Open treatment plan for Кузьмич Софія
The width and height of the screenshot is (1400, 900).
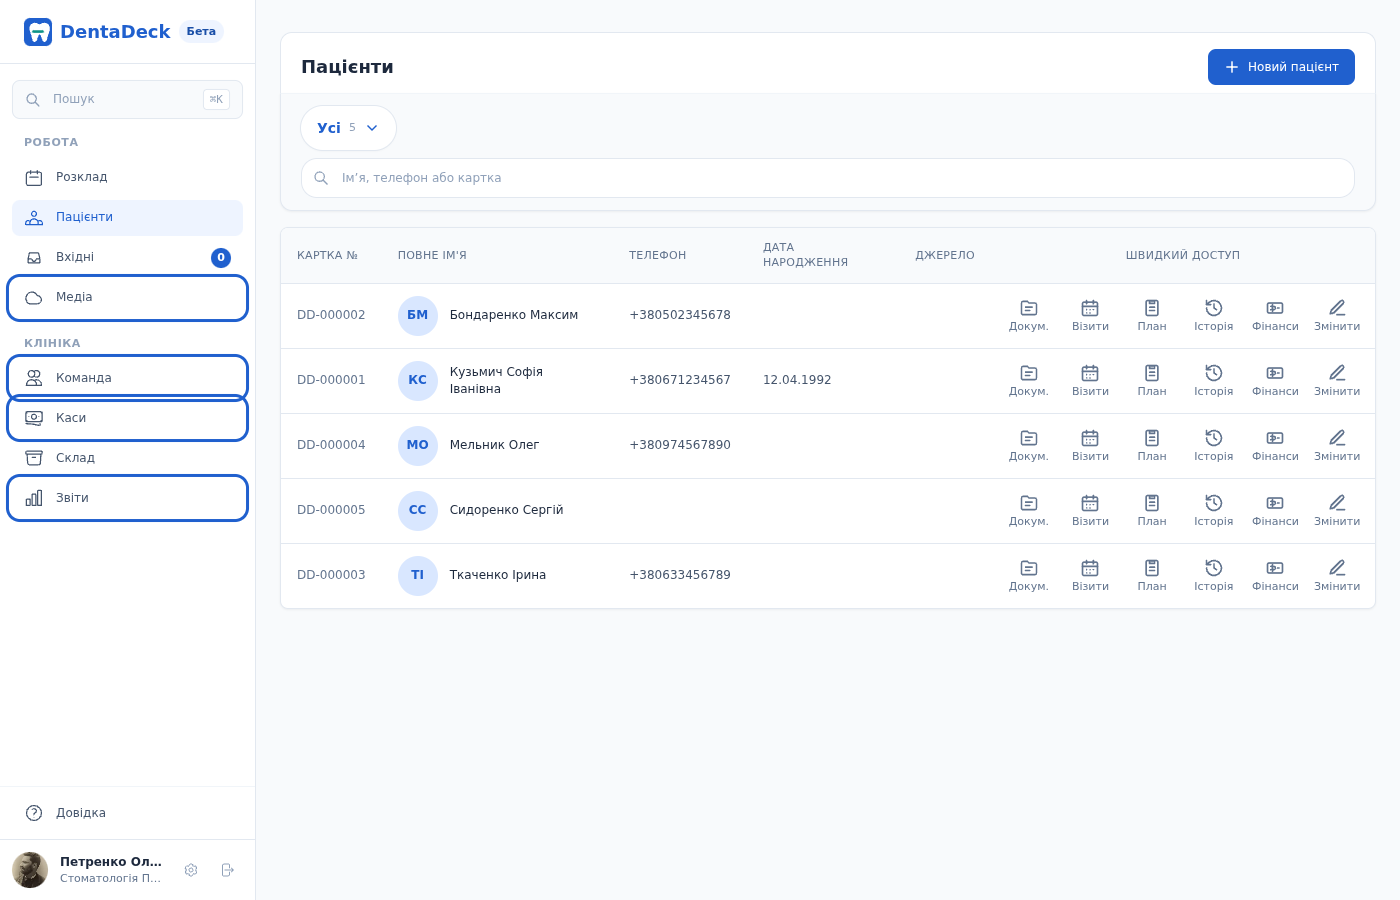pyautogui.click(x=1152, y=381)
